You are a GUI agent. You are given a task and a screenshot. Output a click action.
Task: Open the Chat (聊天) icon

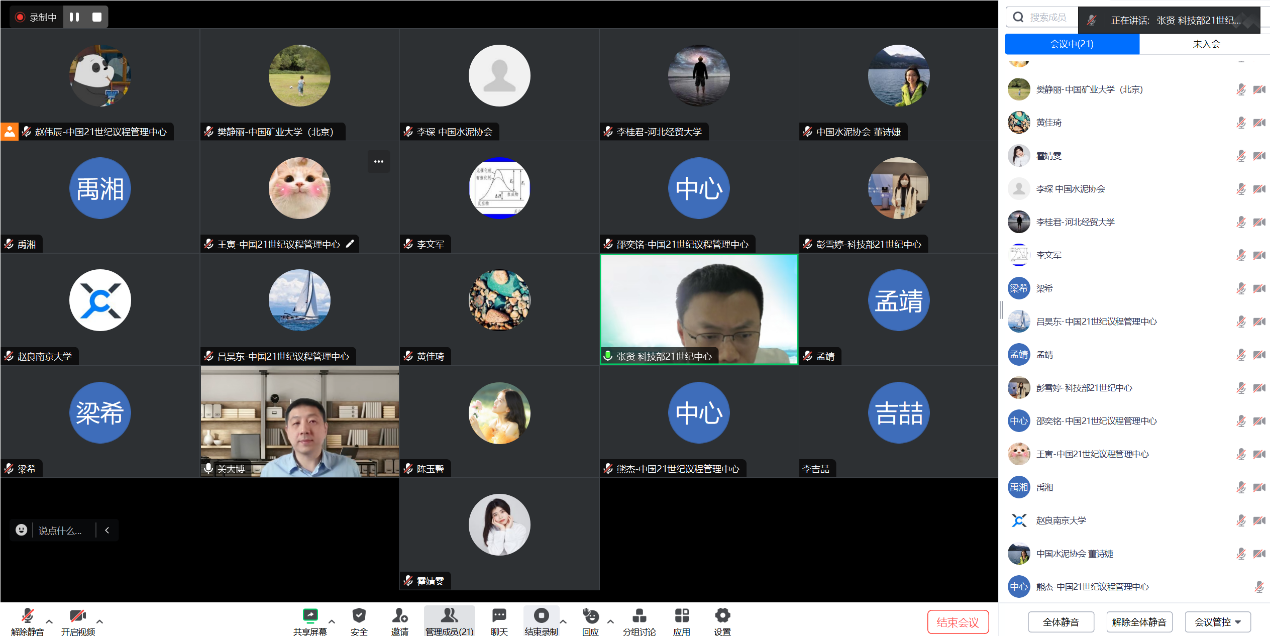click(499, 616)
